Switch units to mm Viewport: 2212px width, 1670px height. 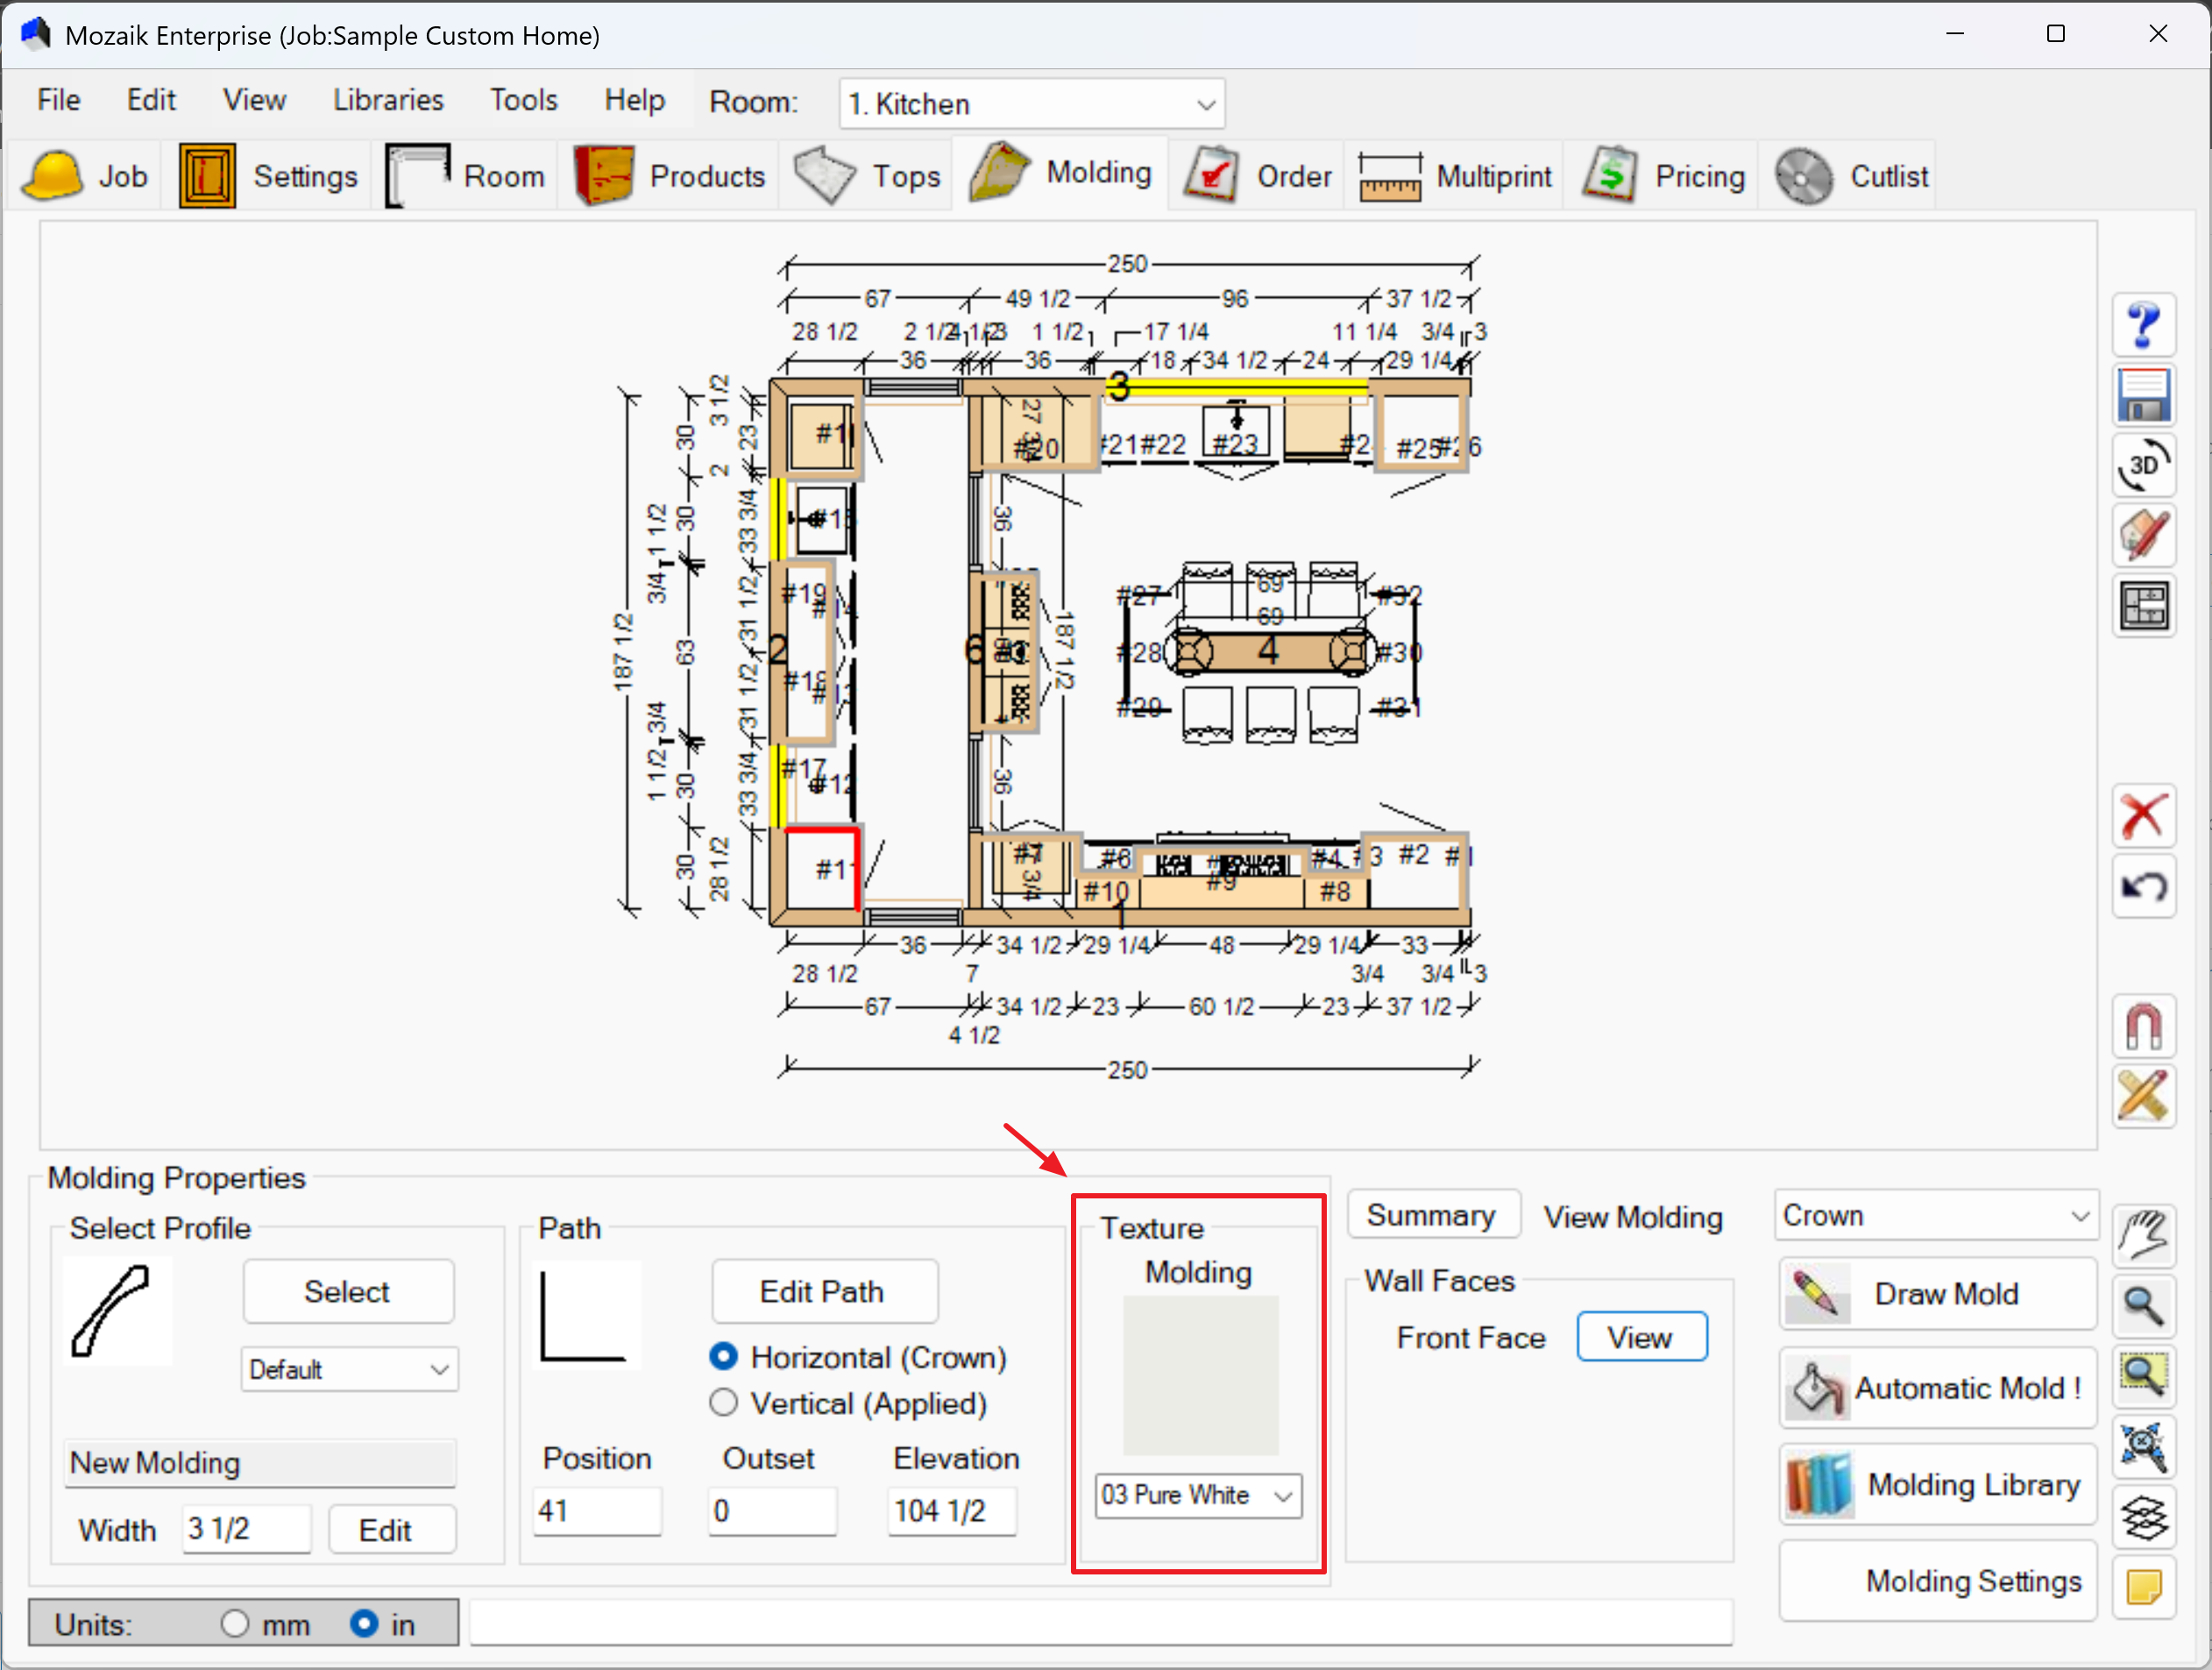coord(235,1623)
